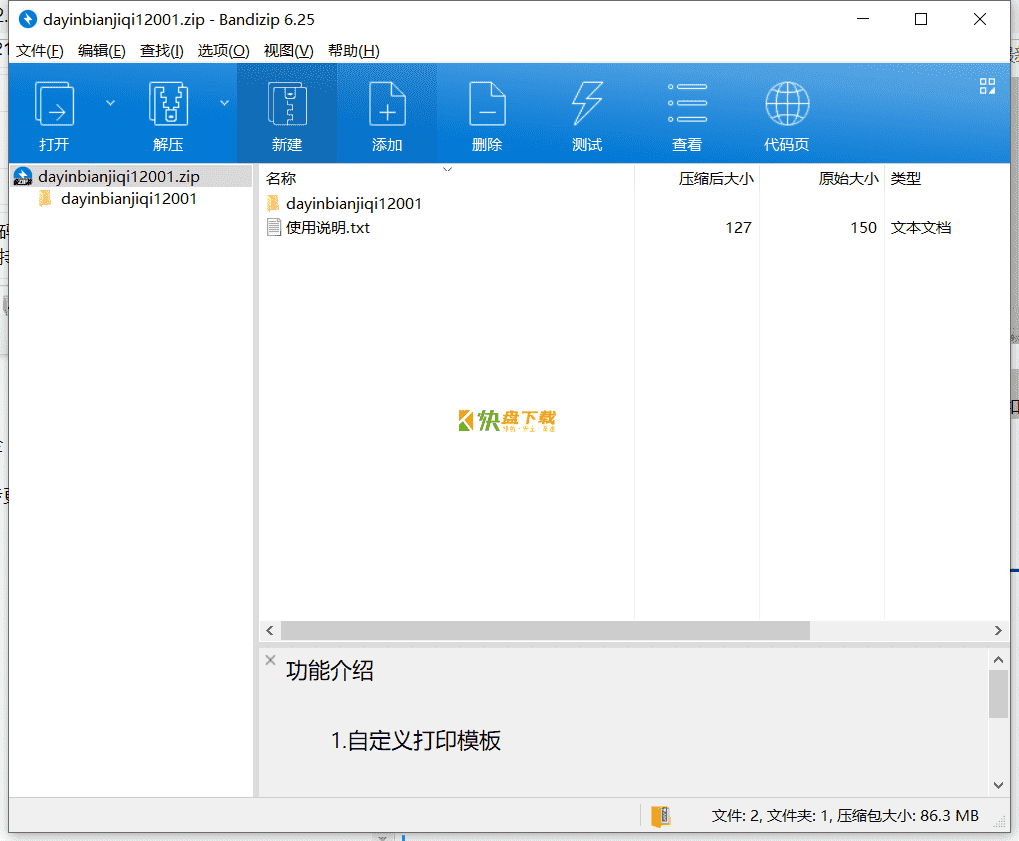The image size is (1019, 841).
Task: Maximize the Bandizip window
Action: pyautogui.click(x=921, y=19)
